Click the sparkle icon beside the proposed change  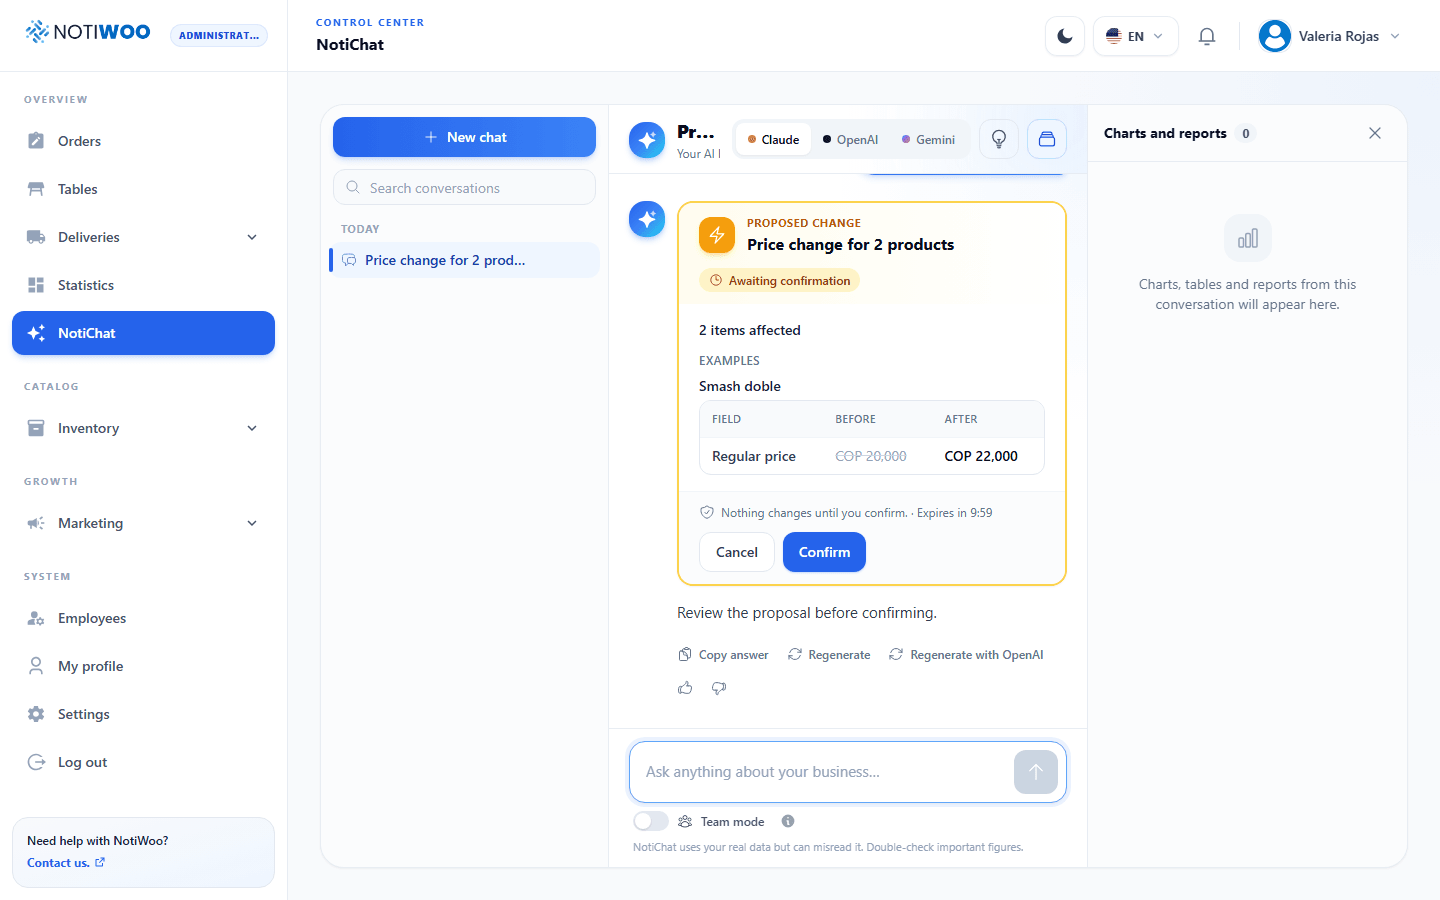647,219
